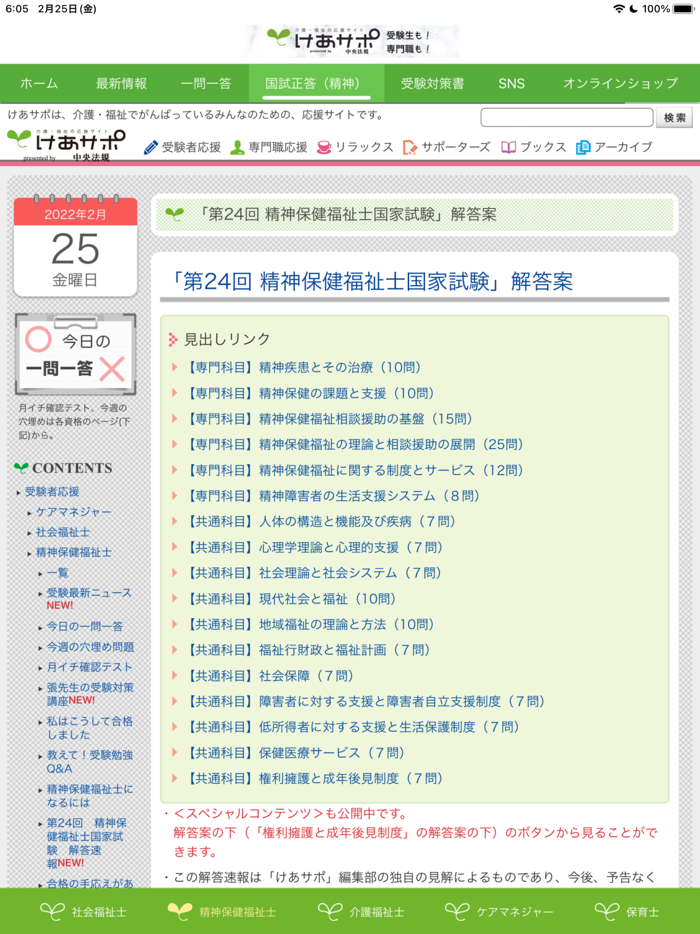The image size is (700, 934).
Task: Click the けあサポ 中央法規 header logo
Action: click(x=66, y=145)
